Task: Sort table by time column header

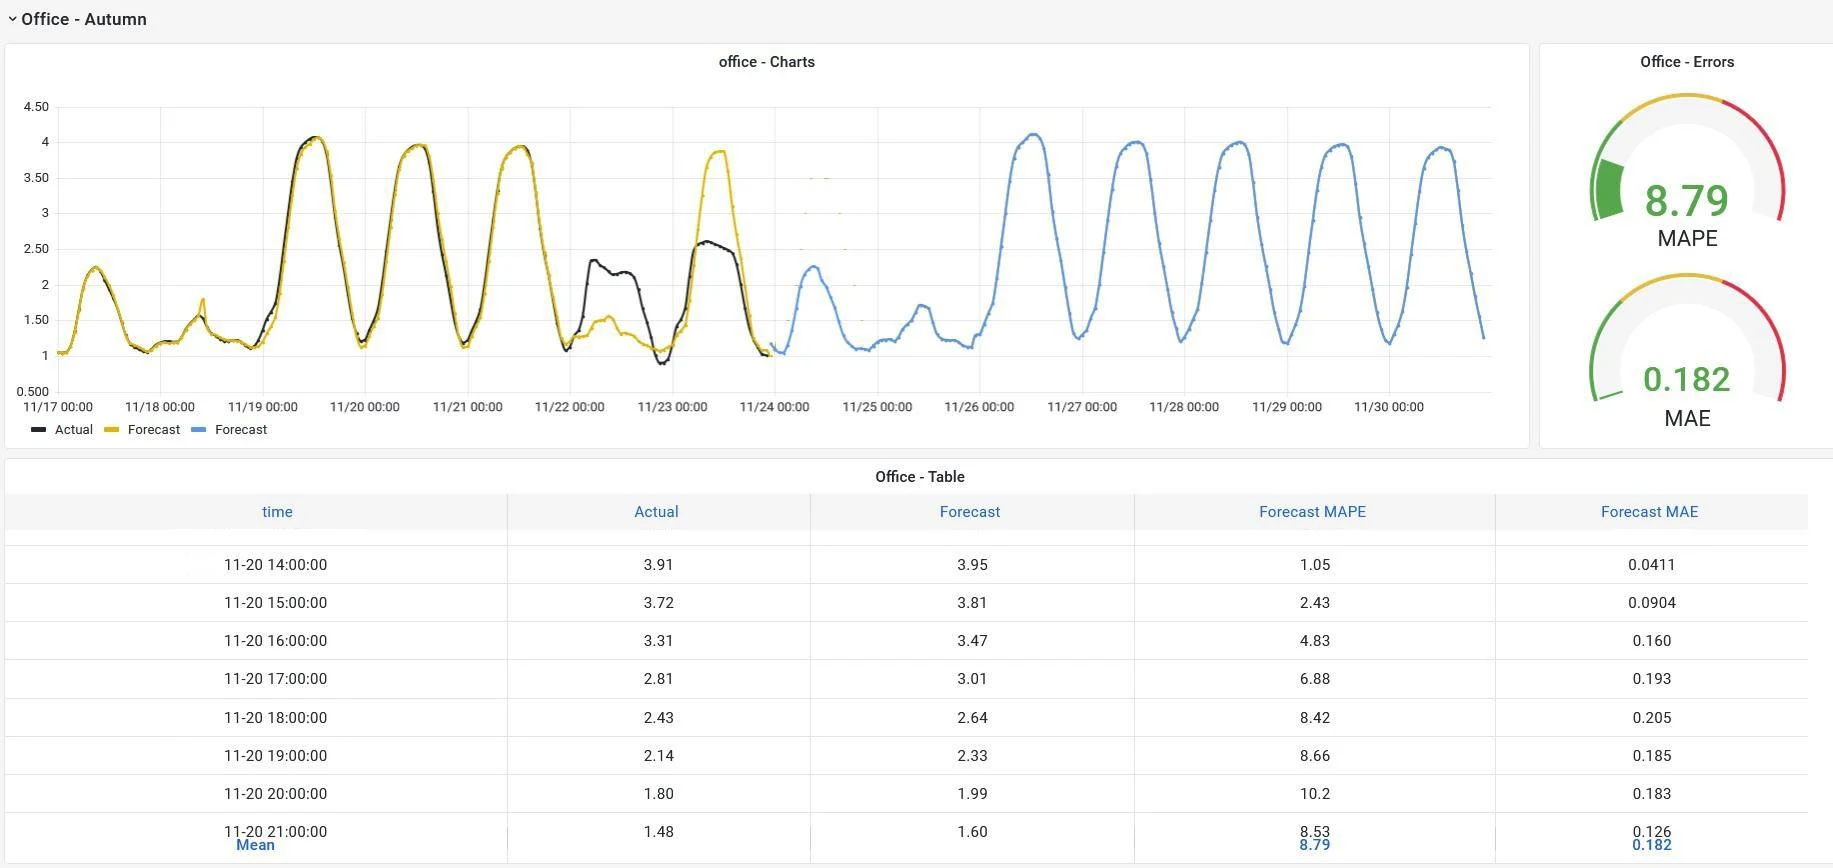Action: (x=277, y=512)
